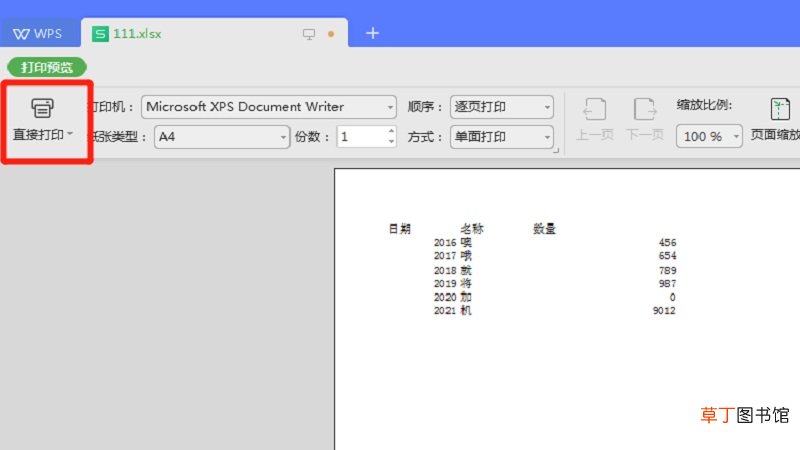The width and height of the screenshot is (800, 450).
Task: Click the value 987 in preview
Action: pos(667,283)
